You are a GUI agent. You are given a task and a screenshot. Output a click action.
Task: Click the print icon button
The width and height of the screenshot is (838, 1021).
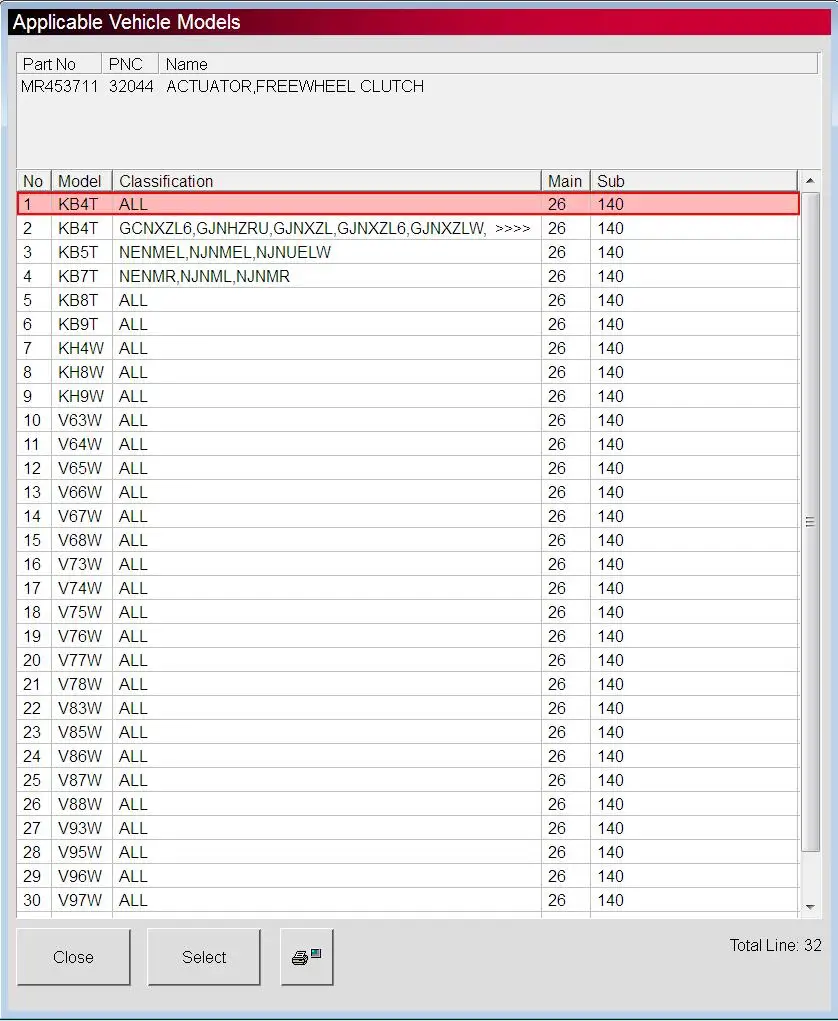tap(307, 957)
